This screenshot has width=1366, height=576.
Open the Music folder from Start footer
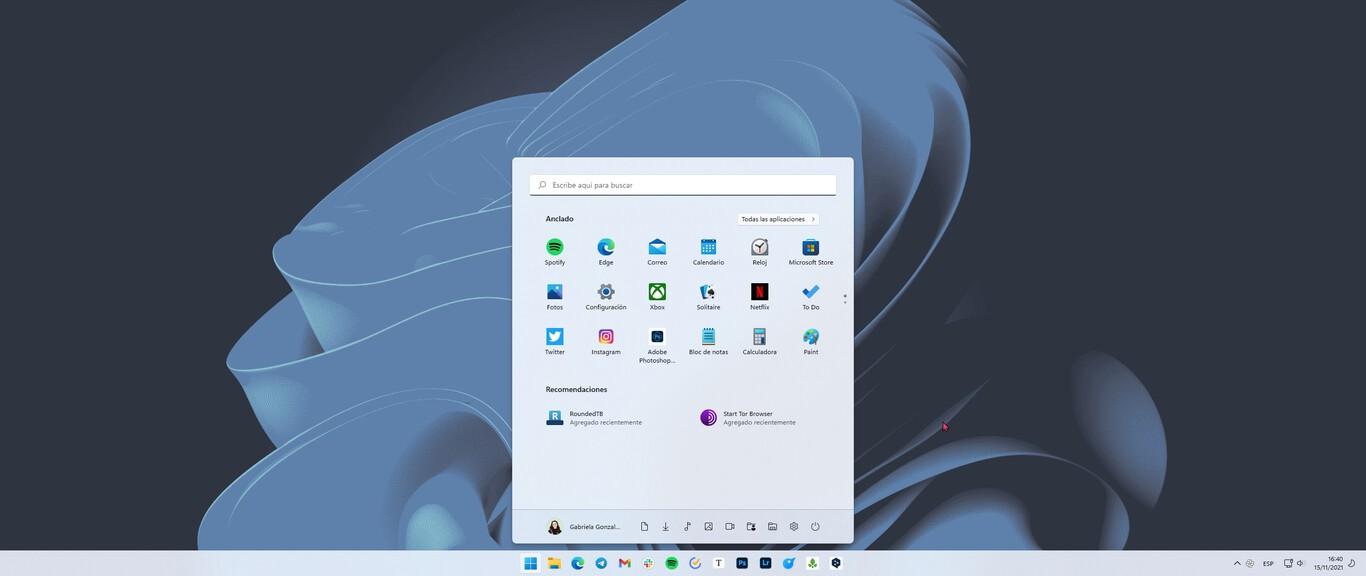pyautogui.click(x=687, y=527)
